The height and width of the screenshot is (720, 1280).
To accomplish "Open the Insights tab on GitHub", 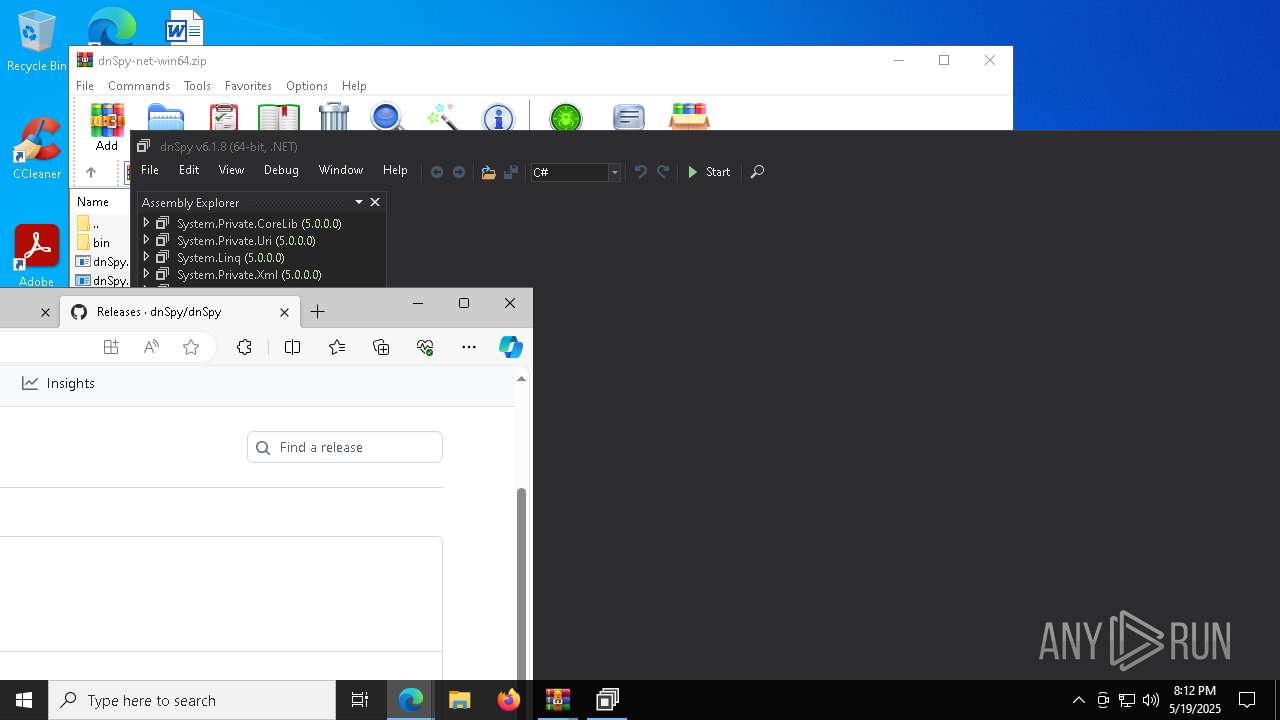I will coord(58,383).
